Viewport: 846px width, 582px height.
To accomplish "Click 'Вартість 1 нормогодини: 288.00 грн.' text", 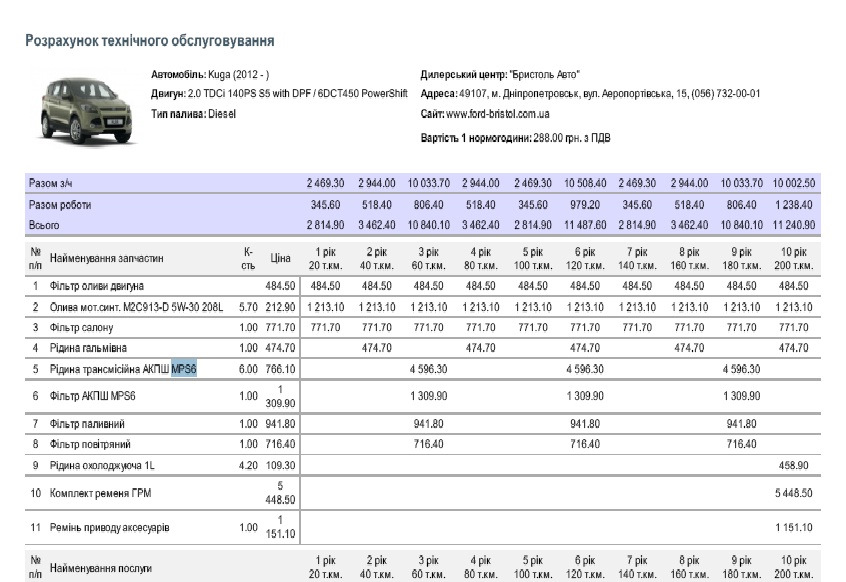I will (515, 138).
